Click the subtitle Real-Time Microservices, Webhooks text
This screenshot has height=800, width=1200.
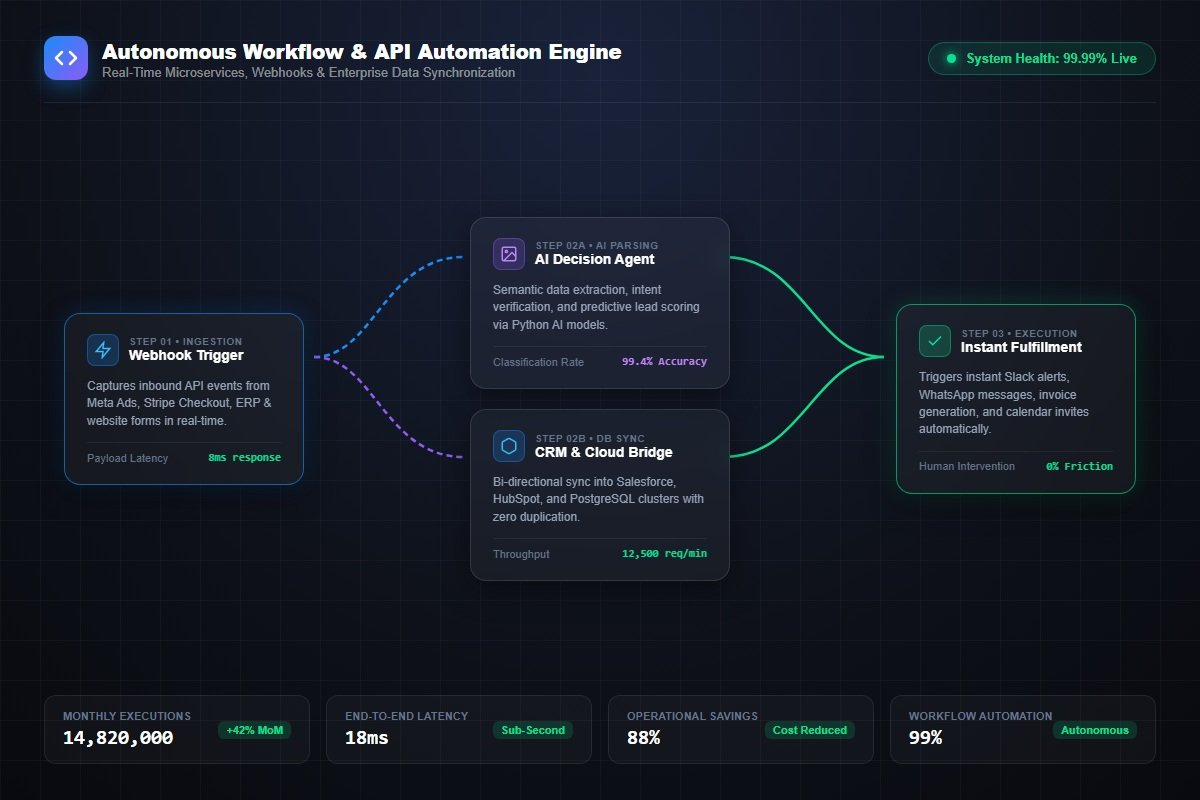pyautogui.click(x=309, y=73)
